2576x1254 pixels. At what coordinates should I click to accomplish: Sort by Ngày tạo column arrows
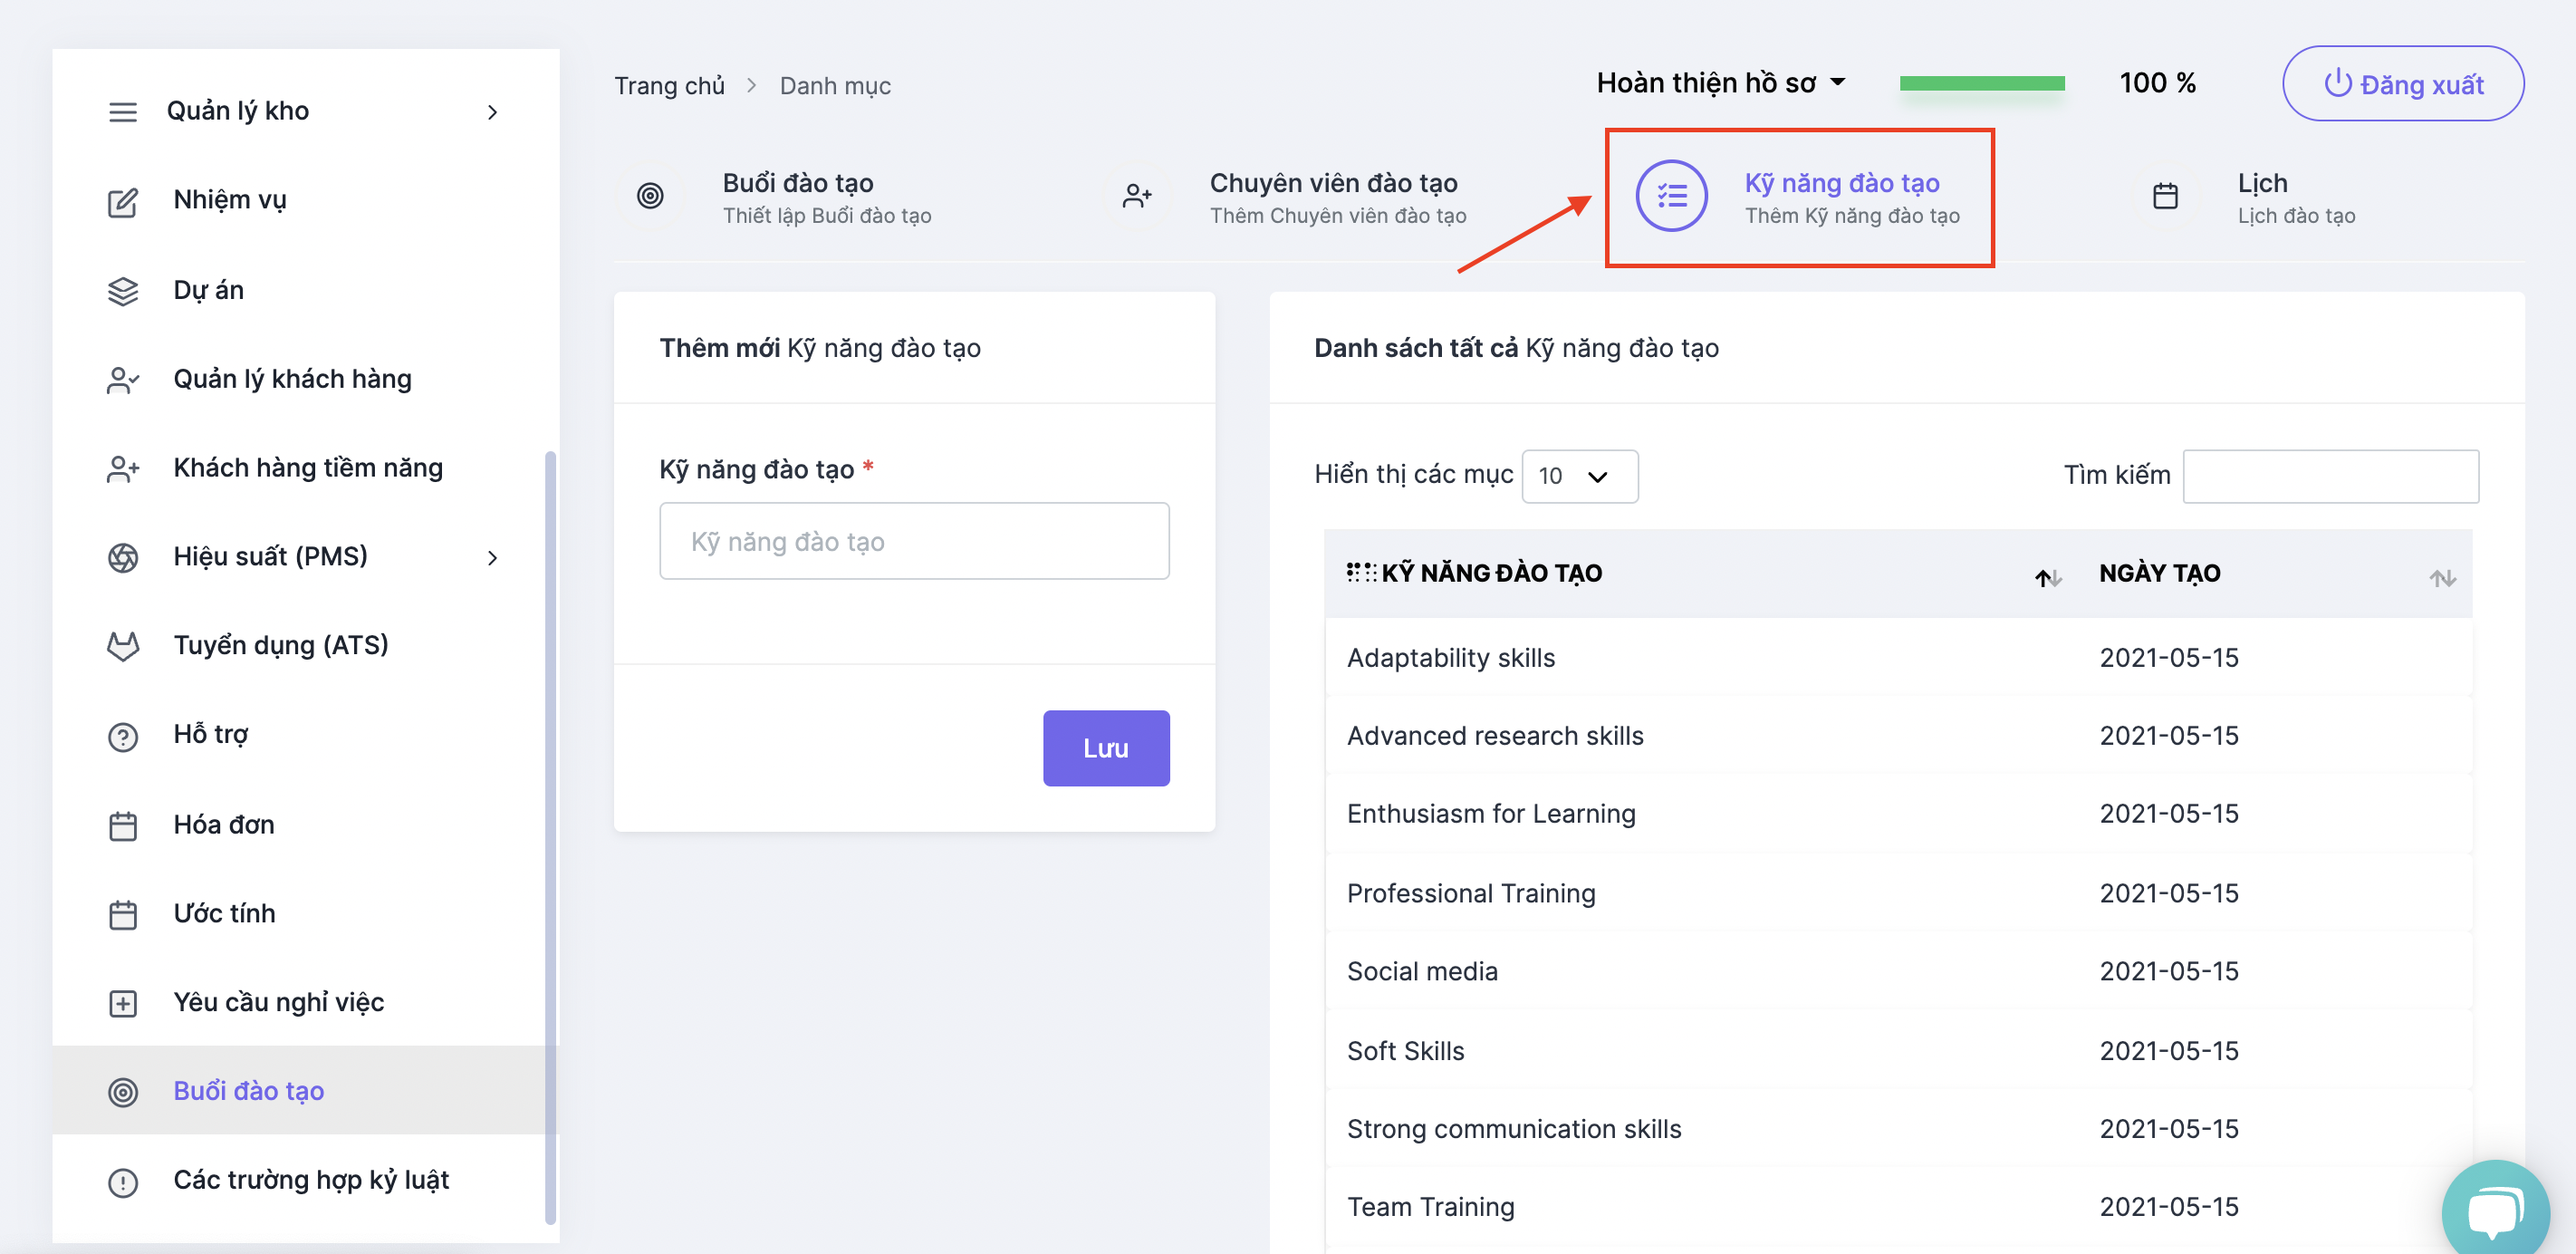coord(2443,577)
